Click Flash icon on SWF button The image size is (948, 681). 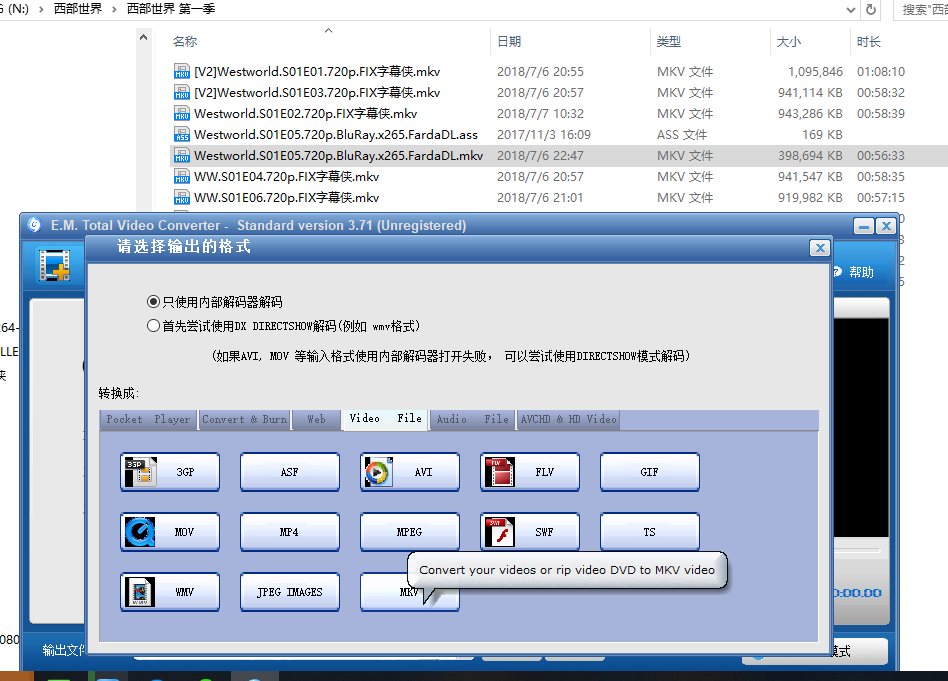499,532
